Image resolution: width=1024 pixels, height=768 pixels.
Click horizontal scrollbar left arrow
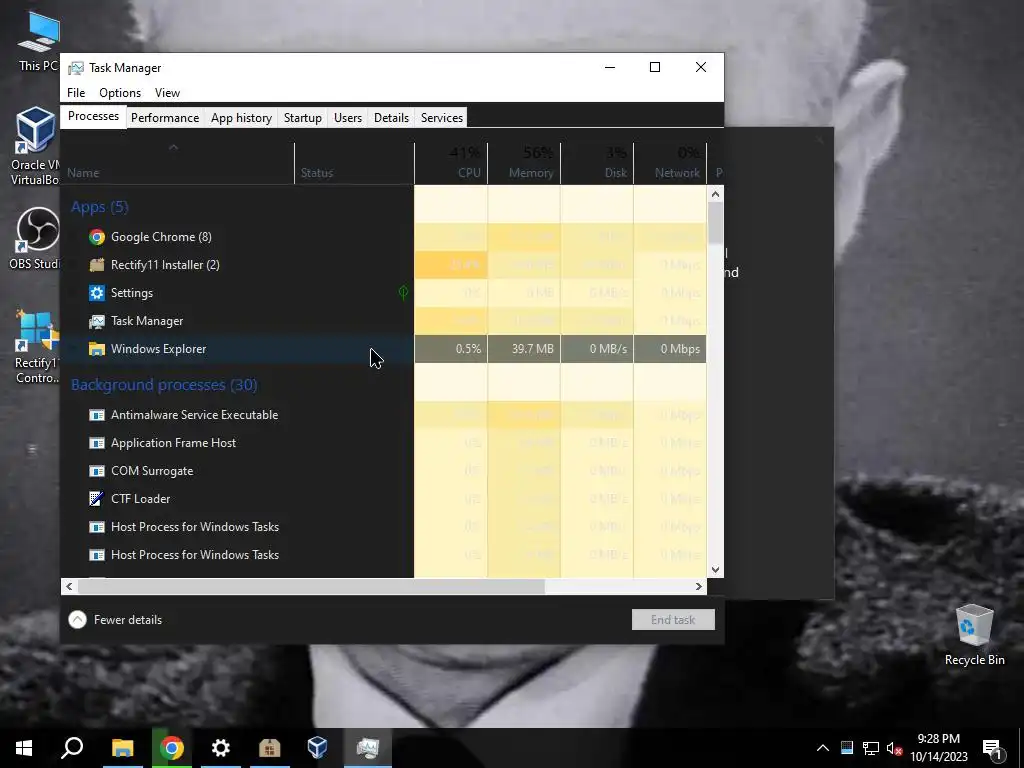click(69, 586)
